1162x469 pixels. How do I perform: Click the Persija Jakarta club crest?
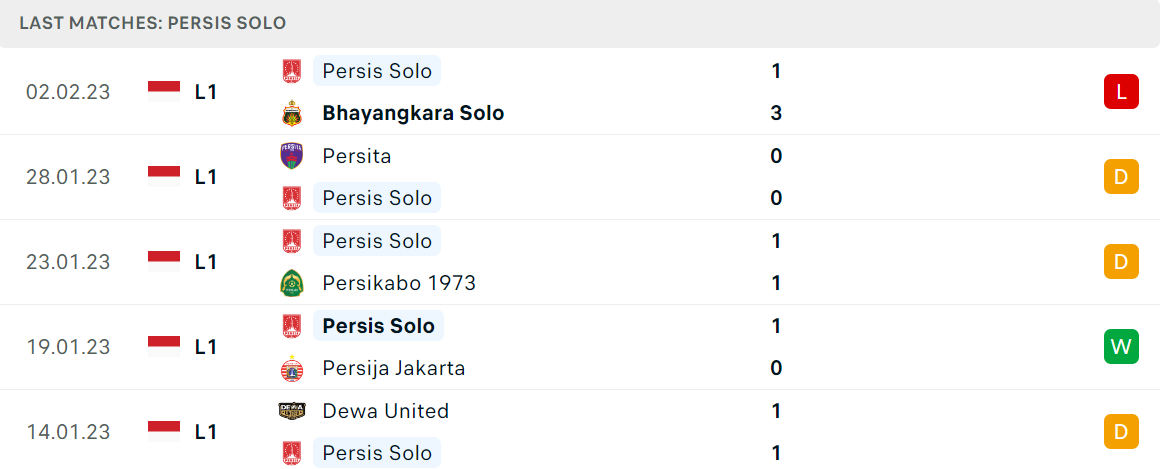[292, 368]
